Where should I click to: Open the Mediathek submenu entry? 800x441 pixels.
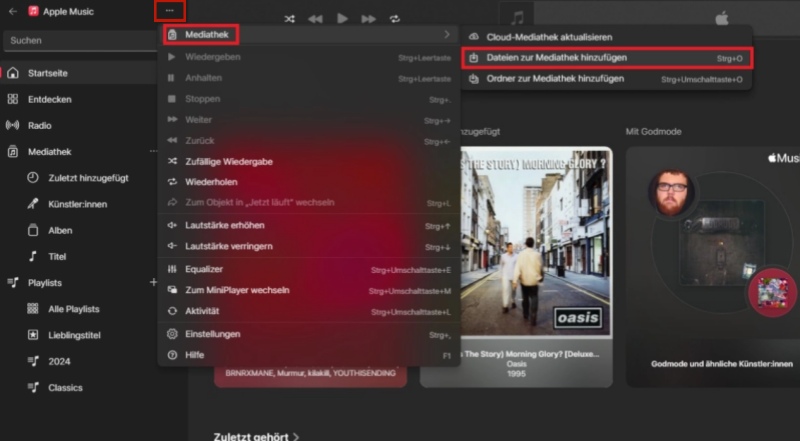coord(309,35)
